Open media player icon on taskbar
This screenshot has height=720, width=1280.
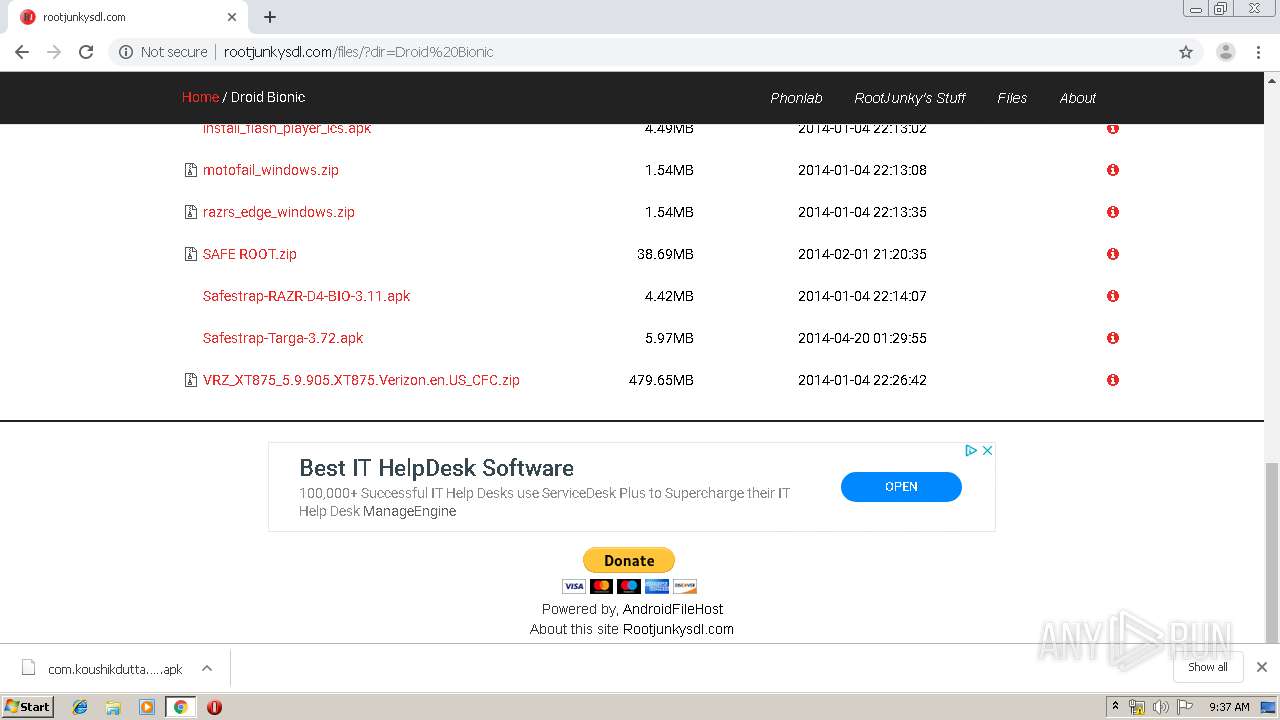(147, 707)
